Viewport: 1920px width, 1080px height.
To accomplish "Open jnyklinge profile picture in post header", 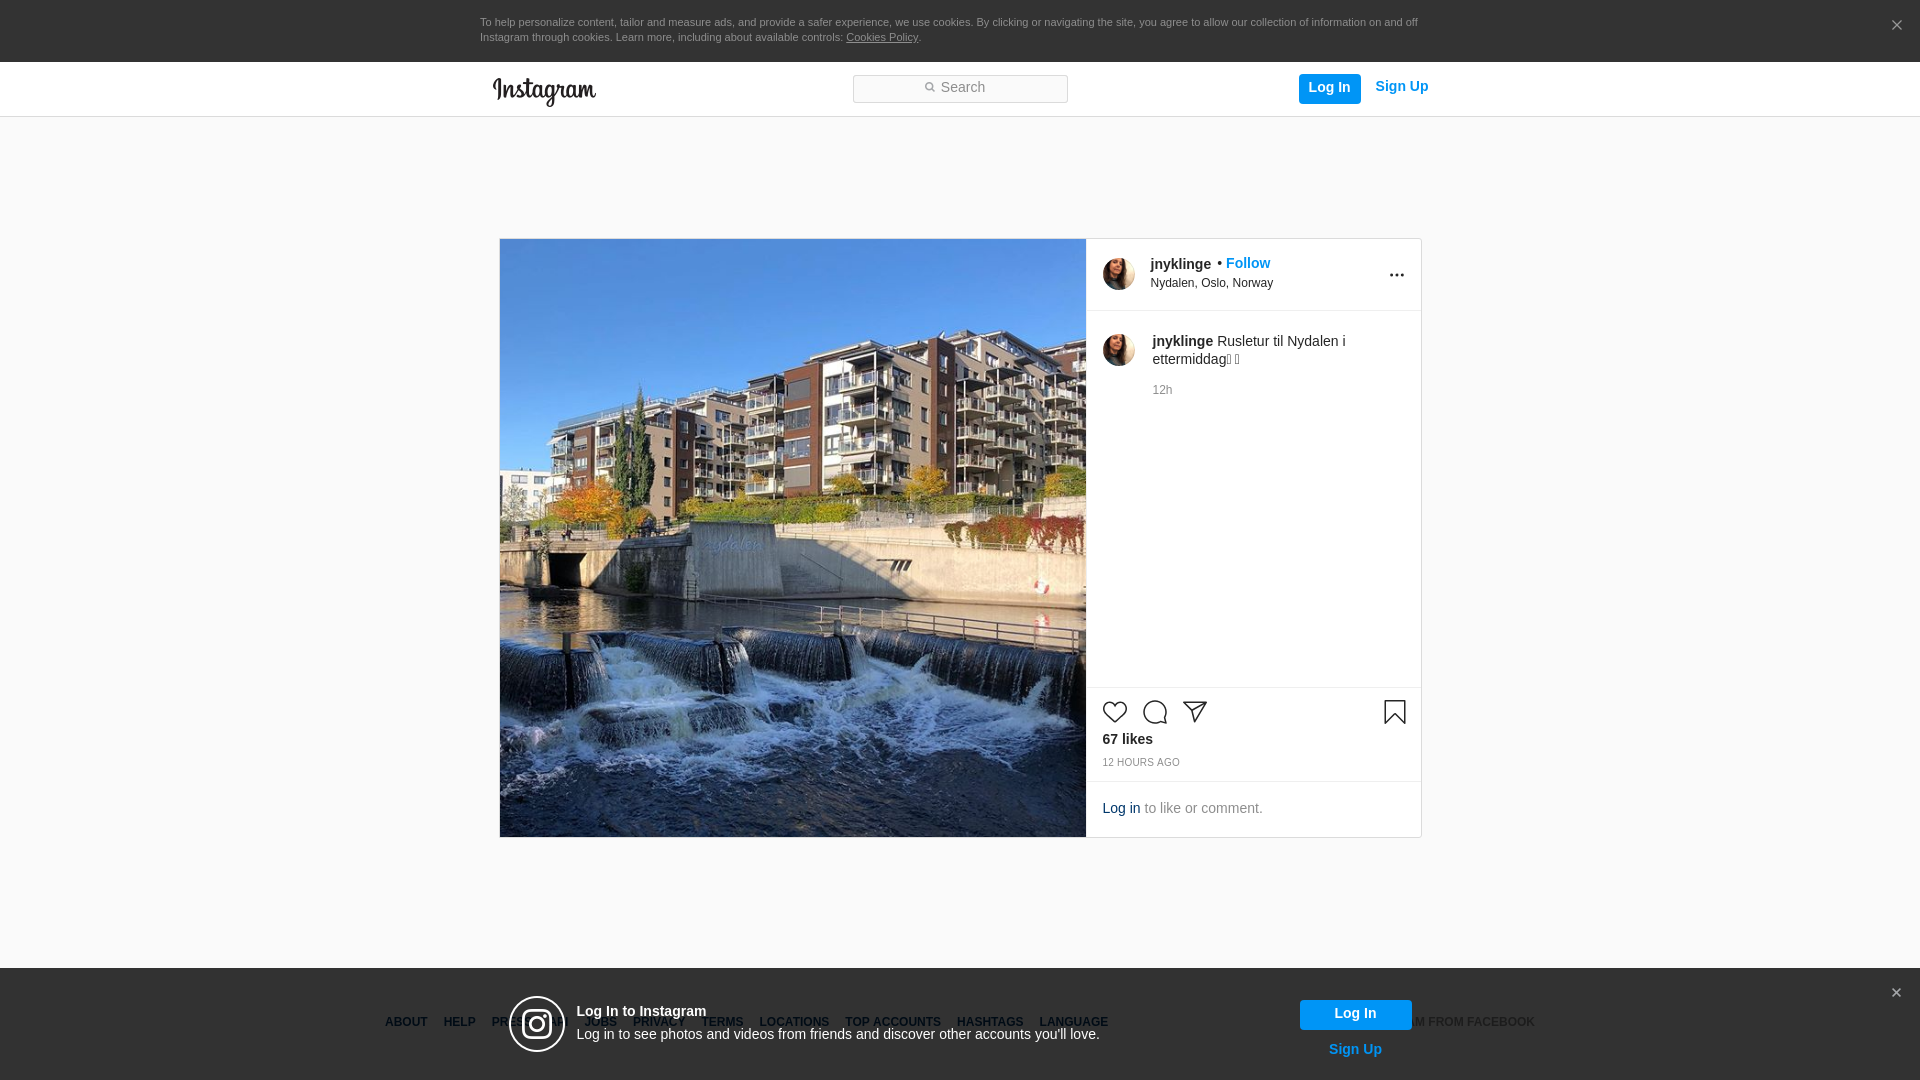I will click(1119, 274).
